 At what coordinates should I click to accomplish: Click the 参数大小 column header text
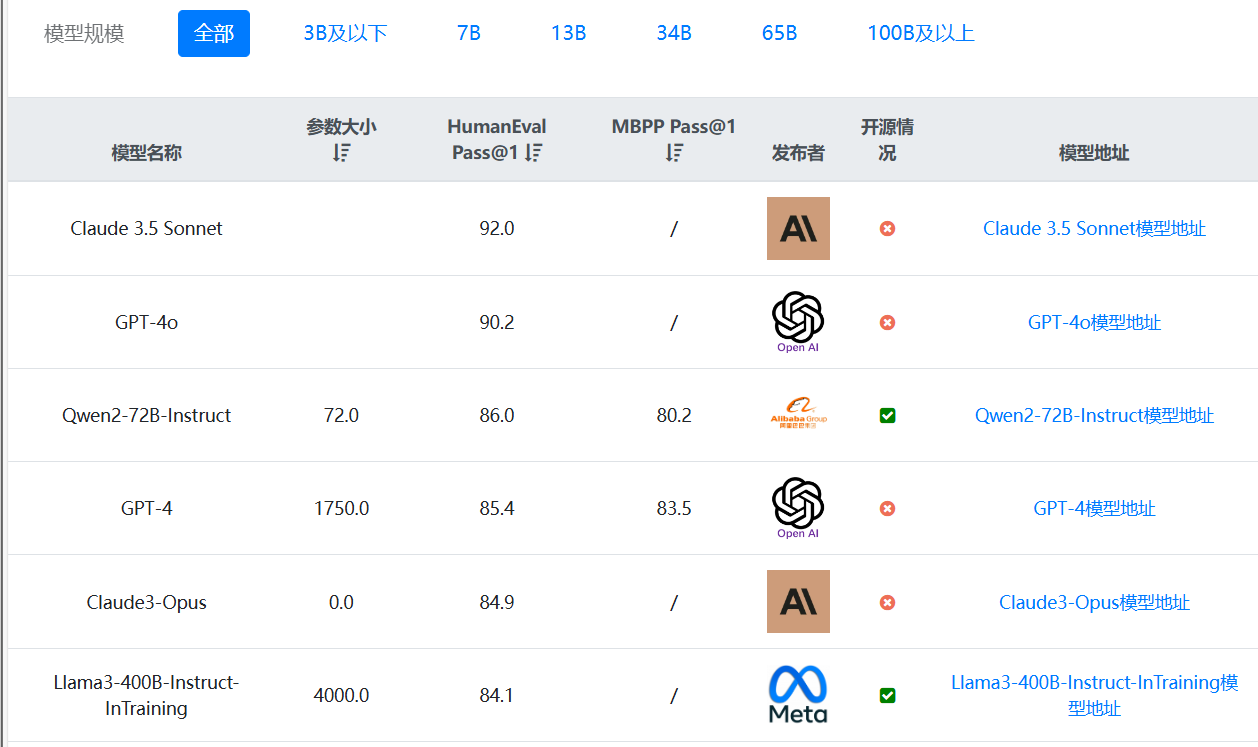pyautogui.click(x=342, y=127)
